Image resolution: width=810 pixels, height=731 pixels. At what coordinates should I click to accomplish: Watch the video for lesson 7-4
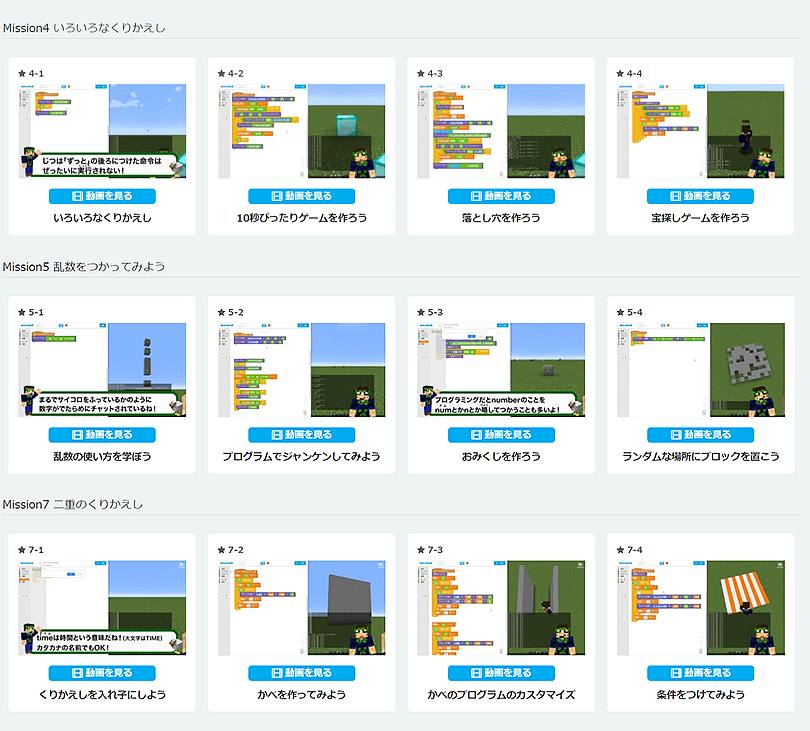700,673
